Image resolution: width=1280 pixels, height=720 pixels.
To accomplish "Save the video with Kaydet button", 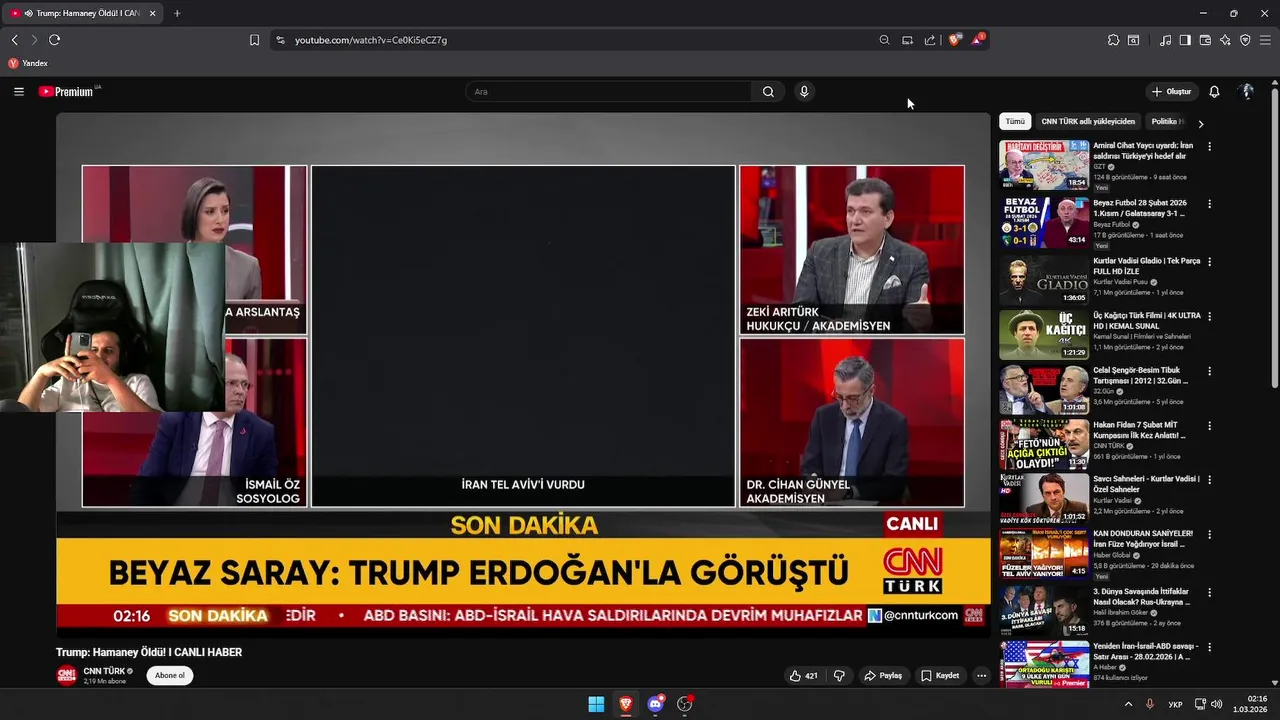I will [940, 675].
